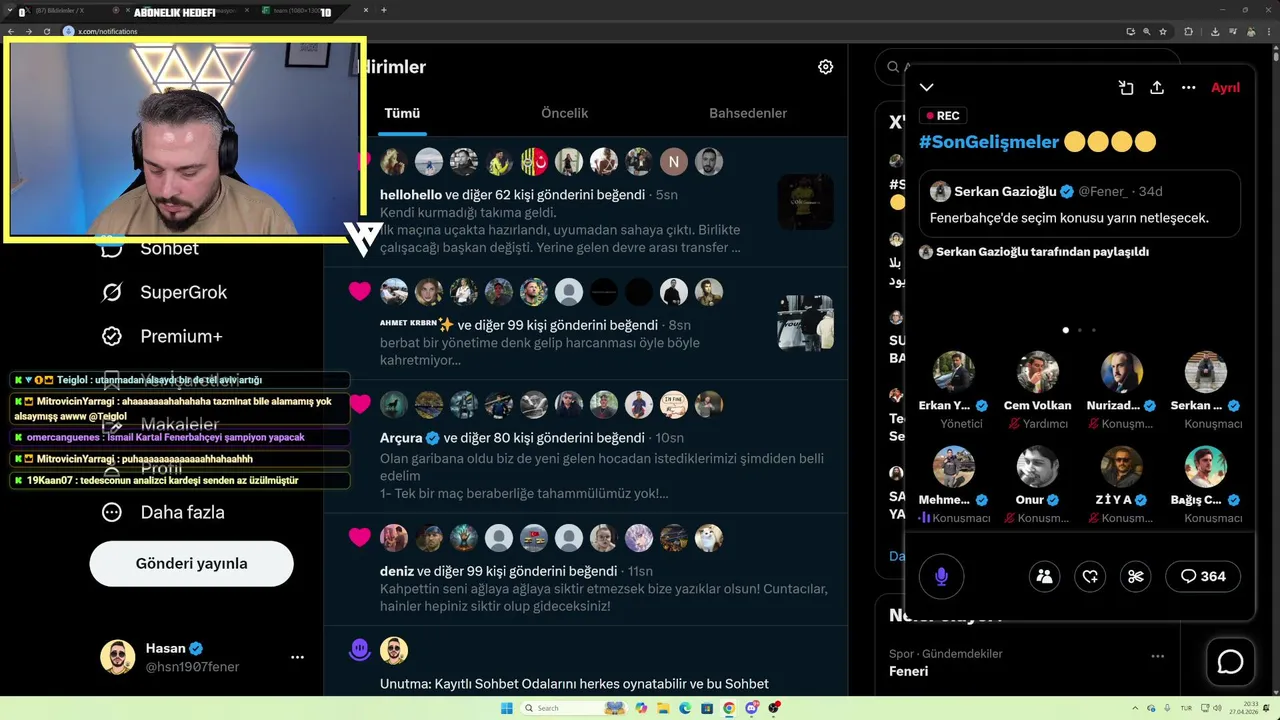This screenshot has height=720, width=1280.
Task: Open more options for Feneri trend
Action: click(x=1158, y=656)
